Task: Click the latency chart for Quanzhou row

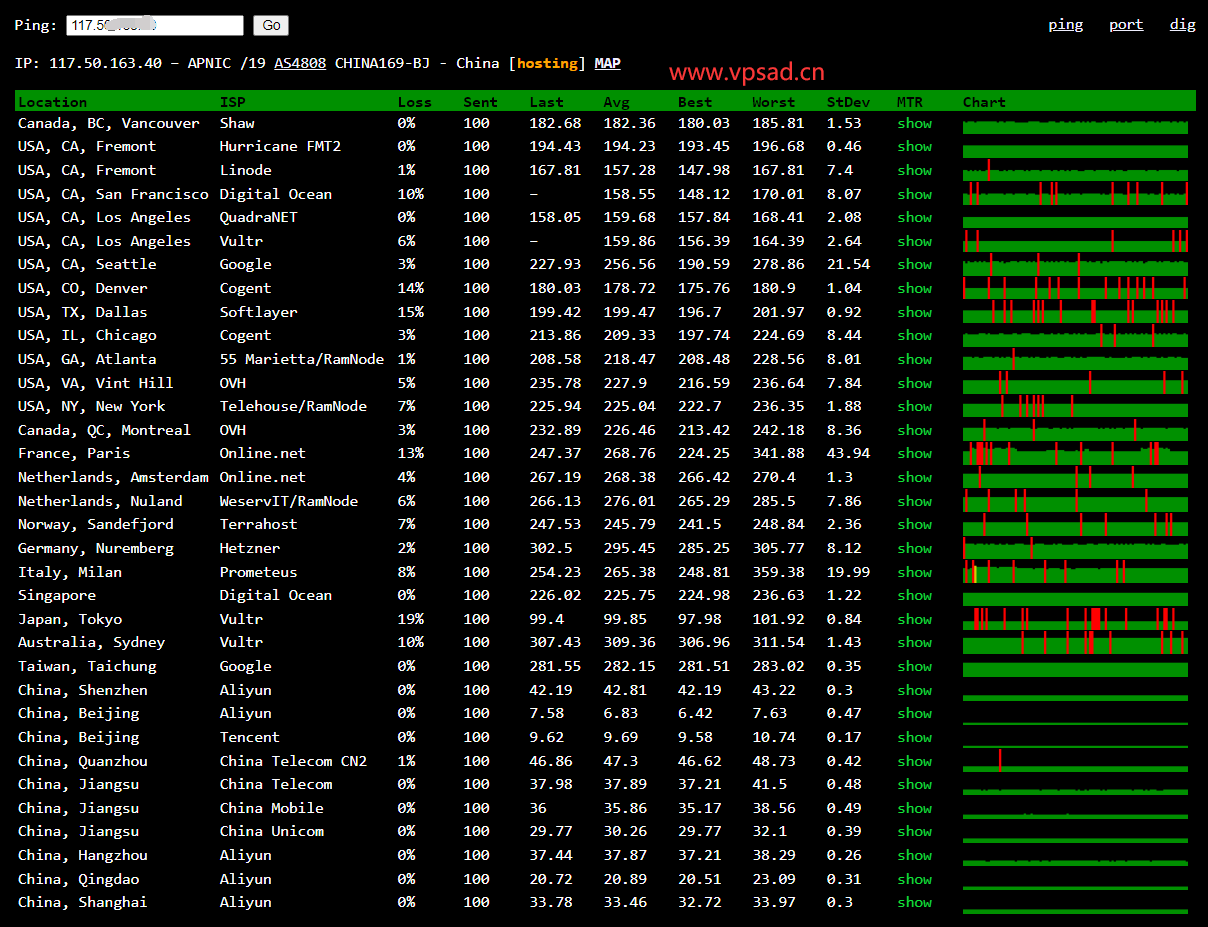Action: pyautogui.click(x=1075, y=761)
